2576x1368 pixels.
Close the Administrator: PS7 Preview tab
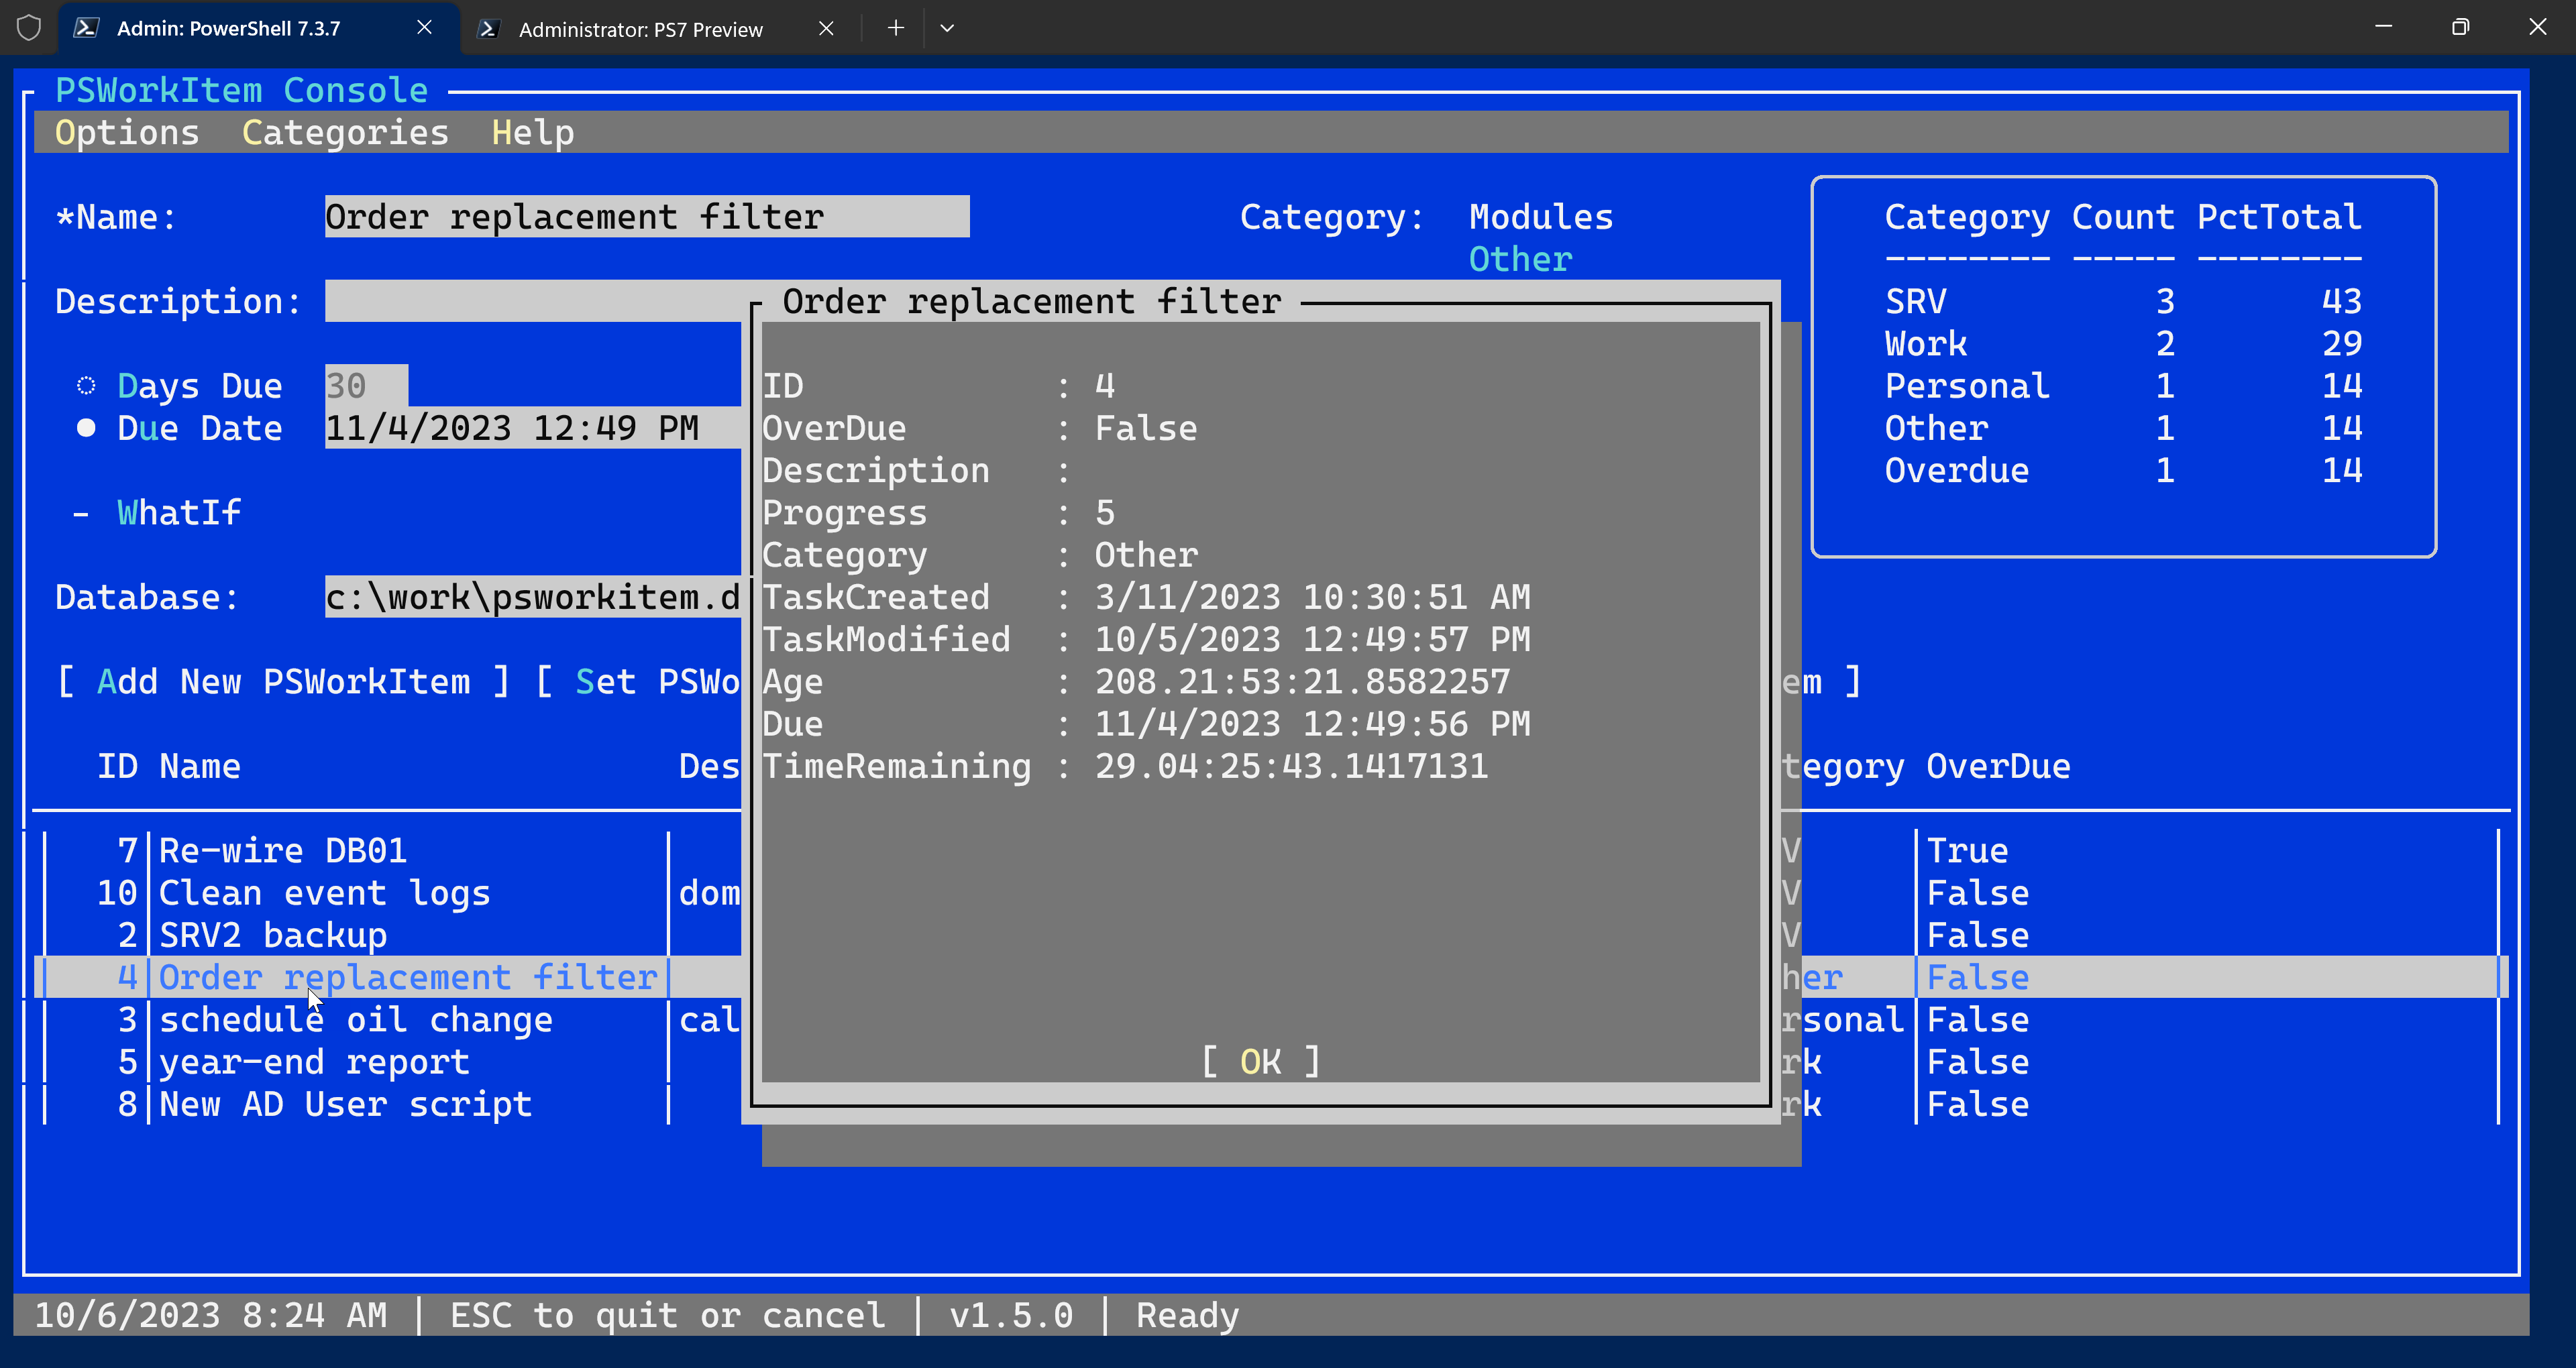pyautogui.click(x=826, y=29)
